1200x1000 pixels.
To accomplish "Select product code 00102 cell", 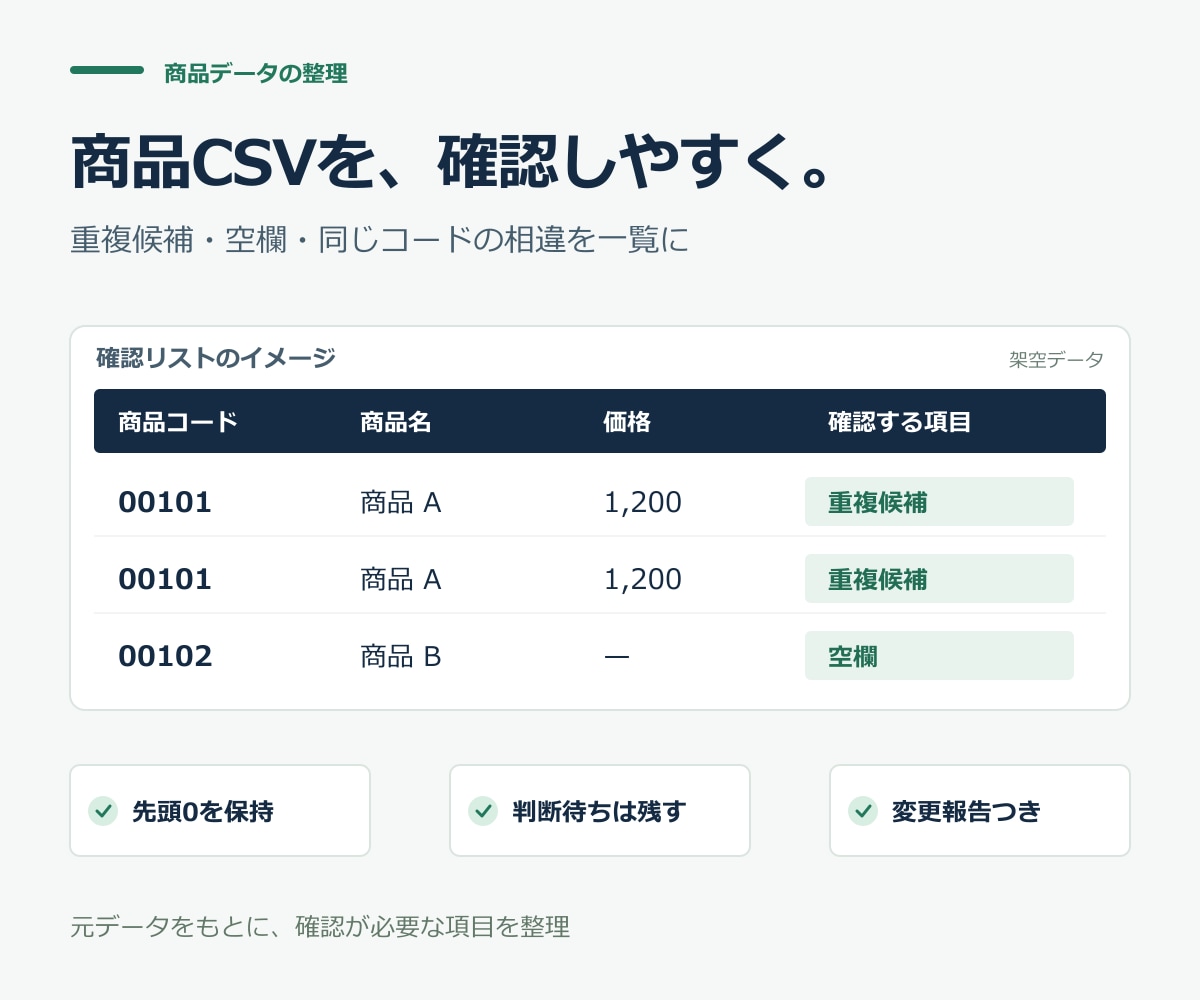I will 165,656.
